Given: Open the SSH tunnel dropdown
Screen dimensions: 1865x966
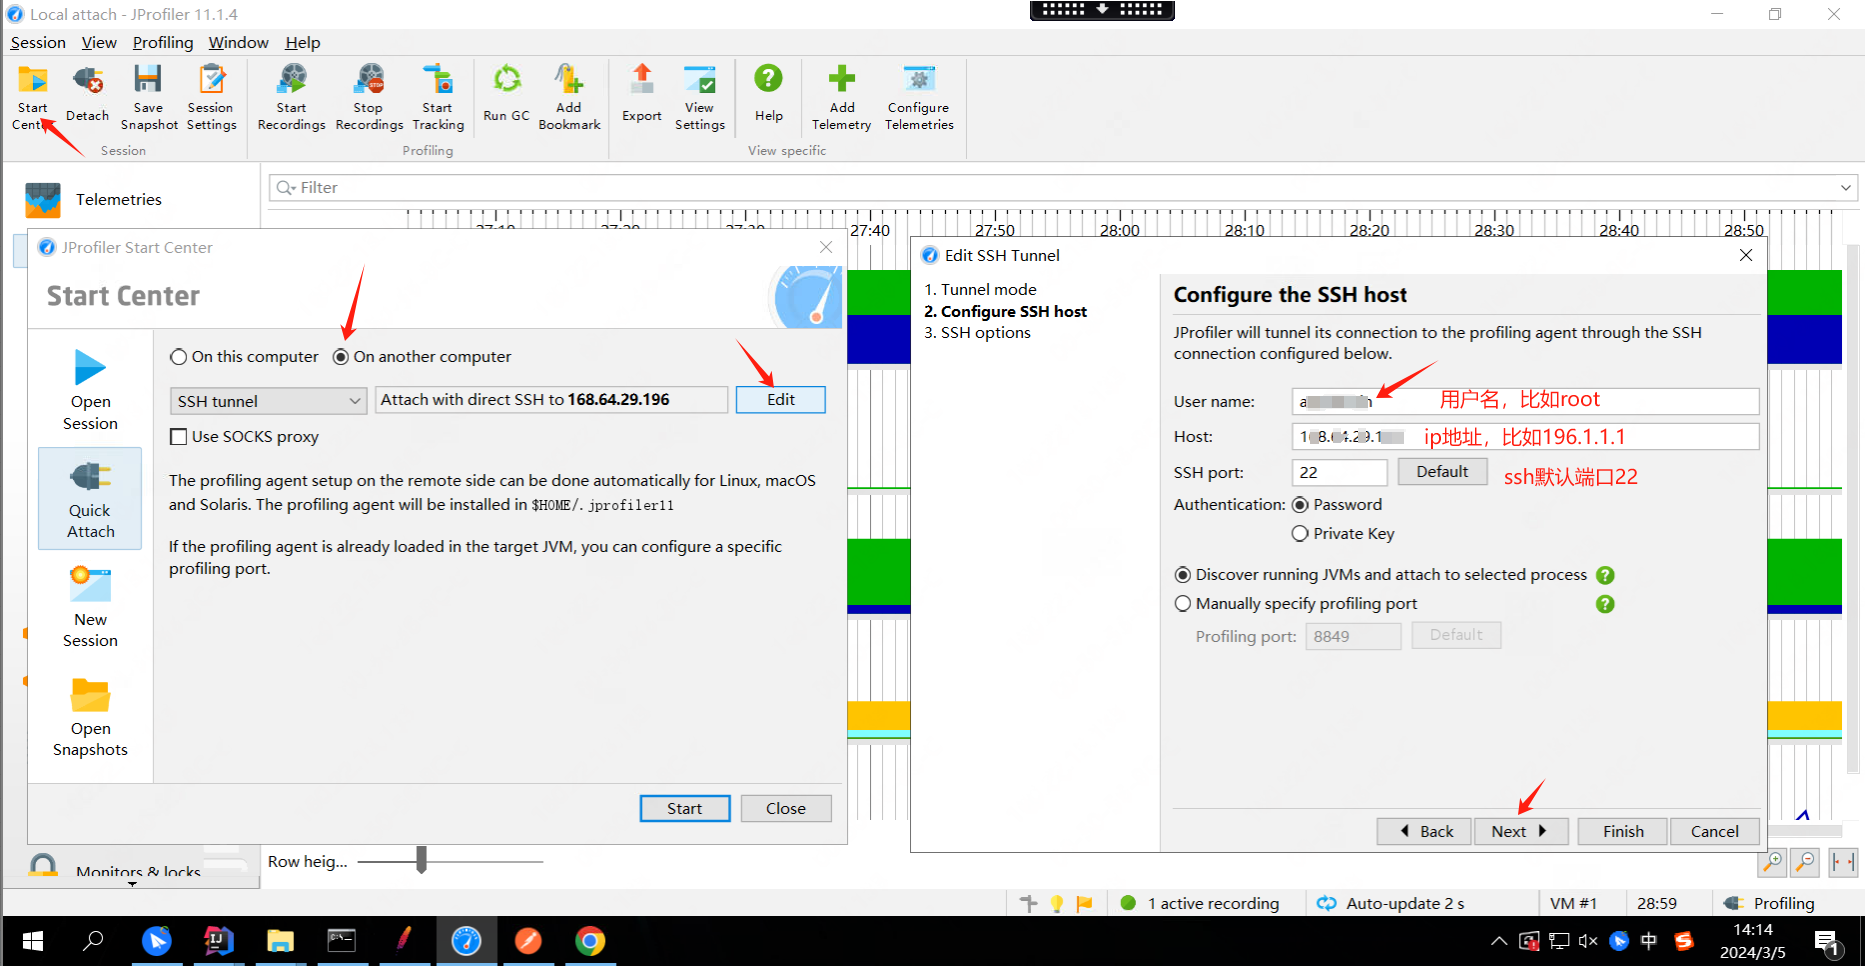Looking at the screenshot, I should click(x=268, y=401).
